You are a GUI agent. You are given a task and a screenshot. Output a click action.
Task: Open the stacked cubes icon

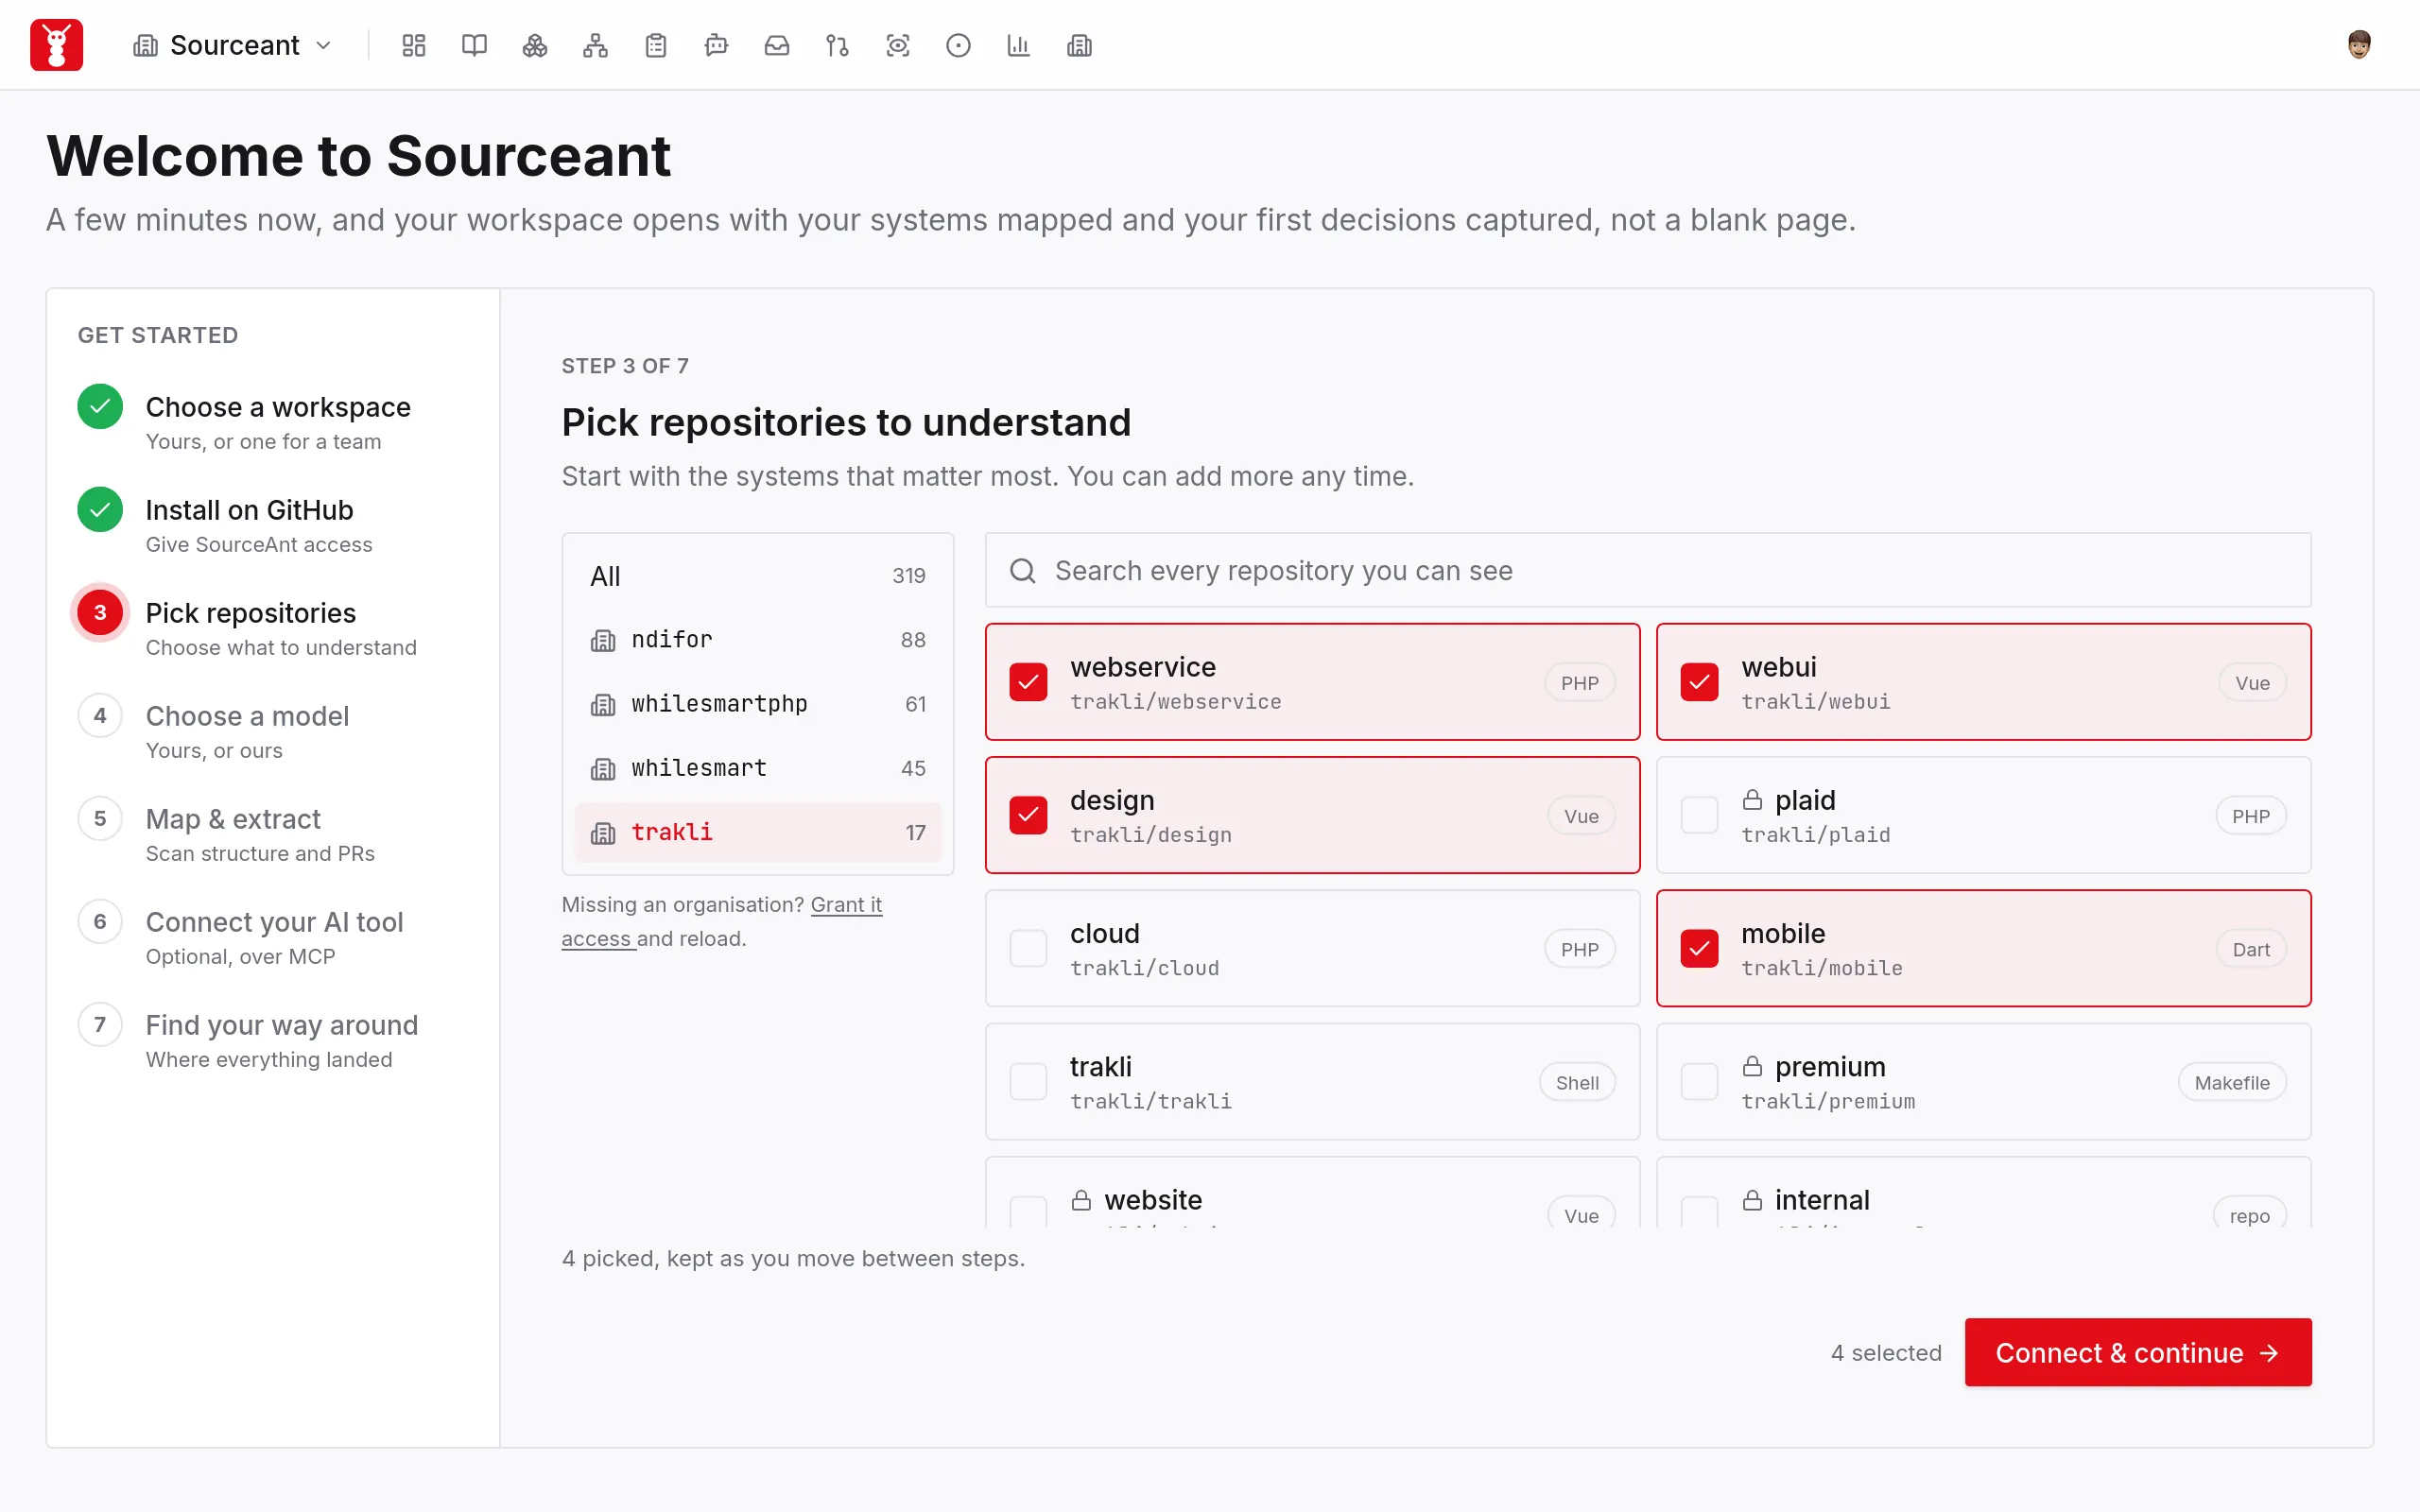coord(535,45)
